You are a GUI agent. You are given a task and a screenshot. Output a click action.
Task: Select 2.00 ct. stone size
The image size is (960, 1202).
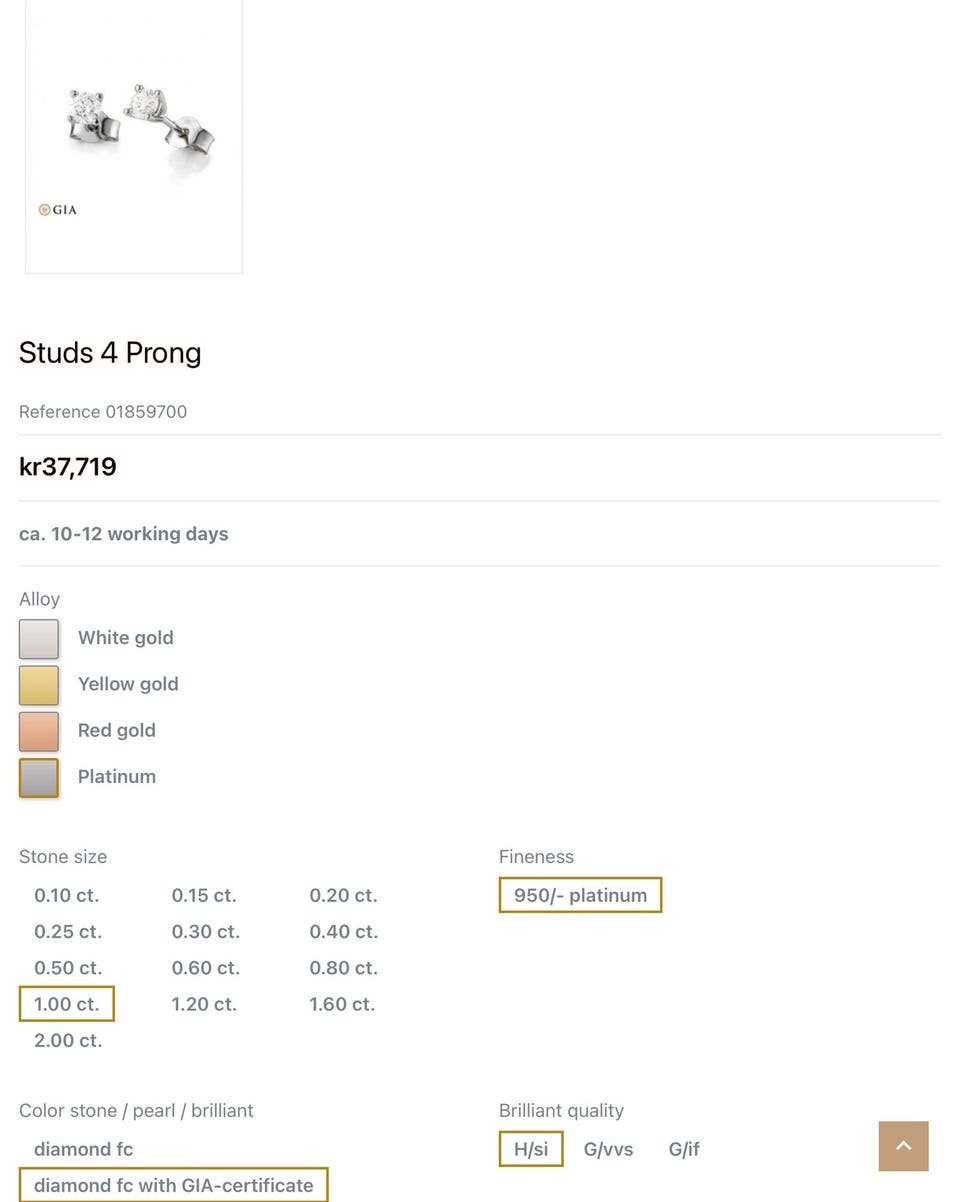tap(68, 1040)
